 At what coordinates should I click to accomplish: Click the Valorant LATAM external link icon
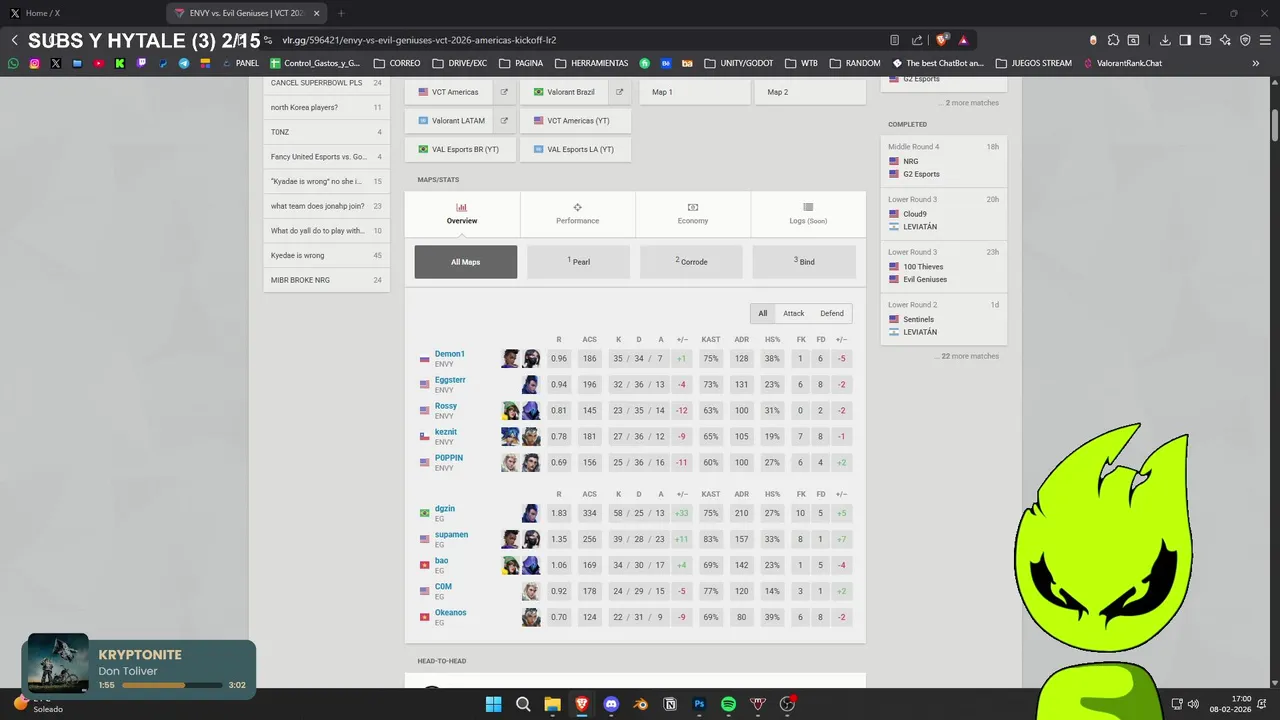(504, 121)
